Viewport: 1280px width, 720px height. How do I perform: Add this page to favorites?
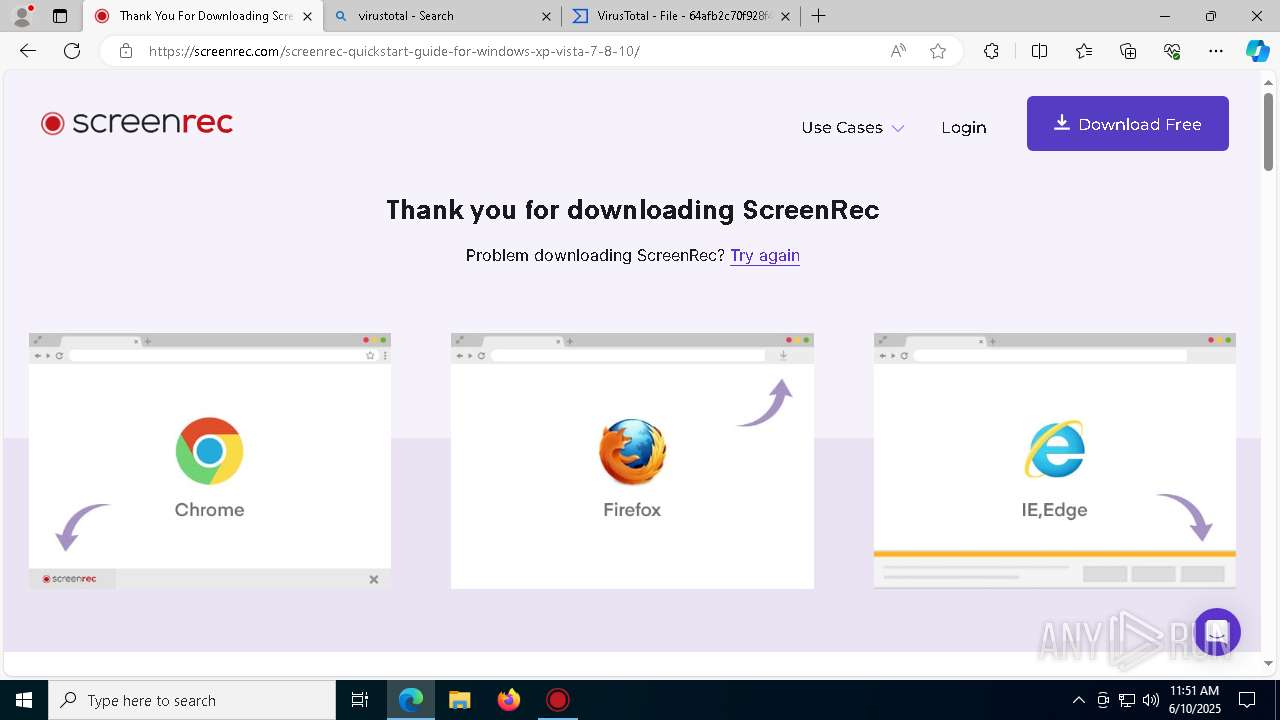[x=938, y=51]
